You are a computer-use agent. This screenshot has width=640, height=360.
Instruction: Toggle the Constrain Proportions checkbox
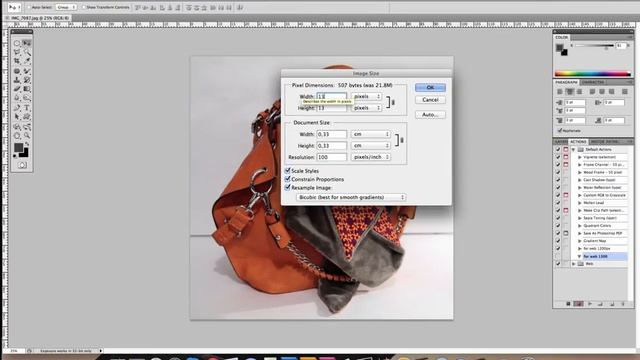(287, 179)
